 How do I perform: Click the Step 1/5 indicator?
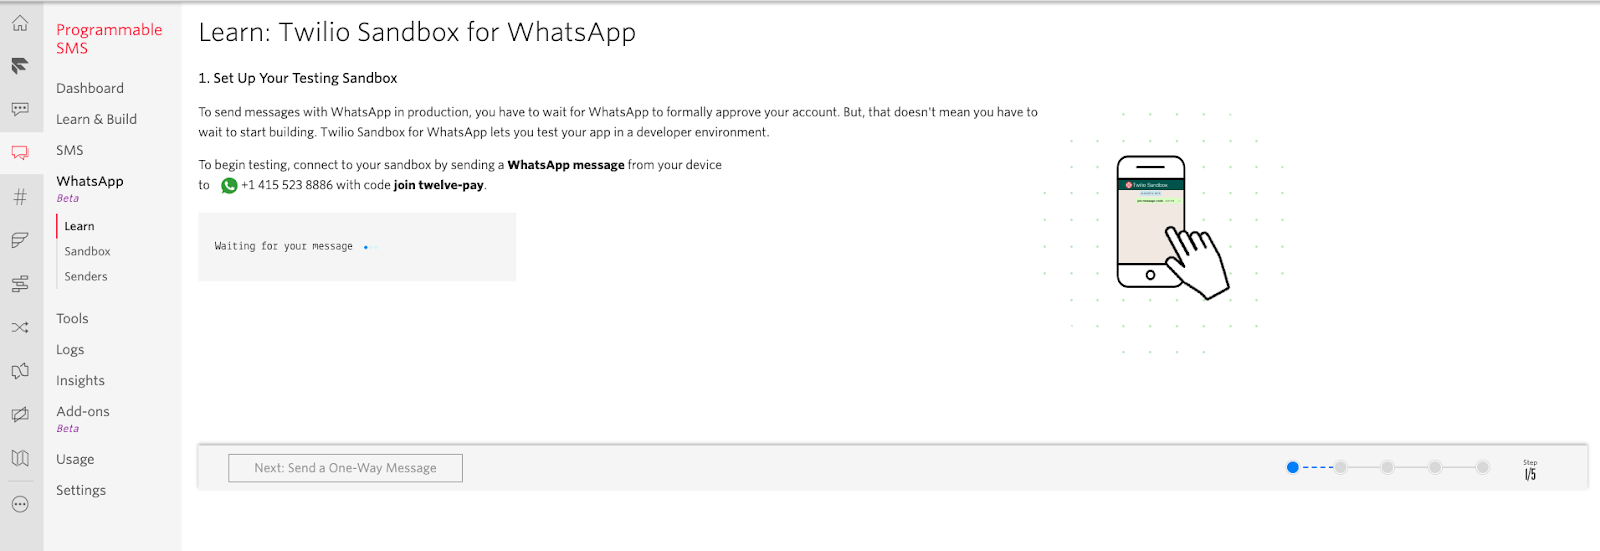(1530, 470)
